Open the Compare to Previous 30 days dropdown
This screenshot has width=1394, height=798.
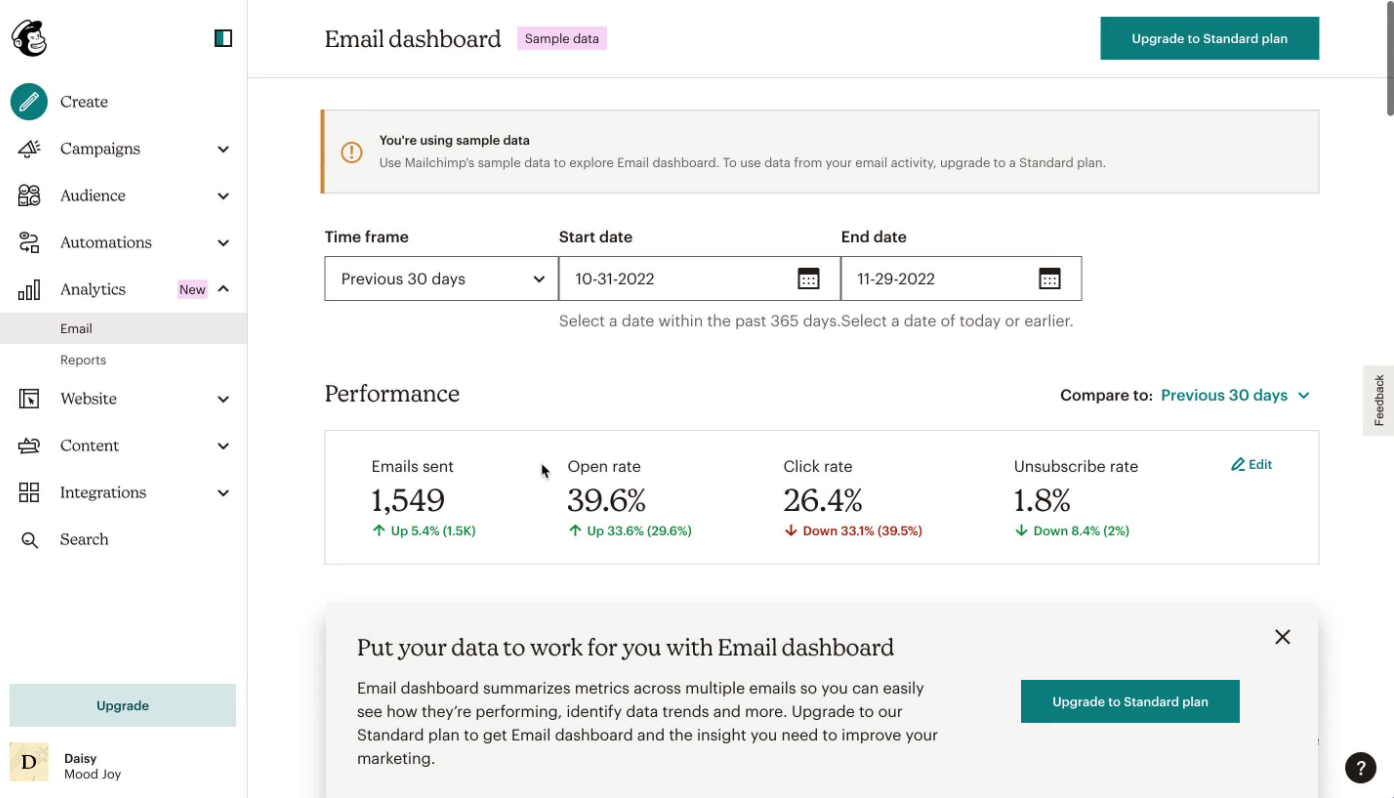[x=1235, y=395]
